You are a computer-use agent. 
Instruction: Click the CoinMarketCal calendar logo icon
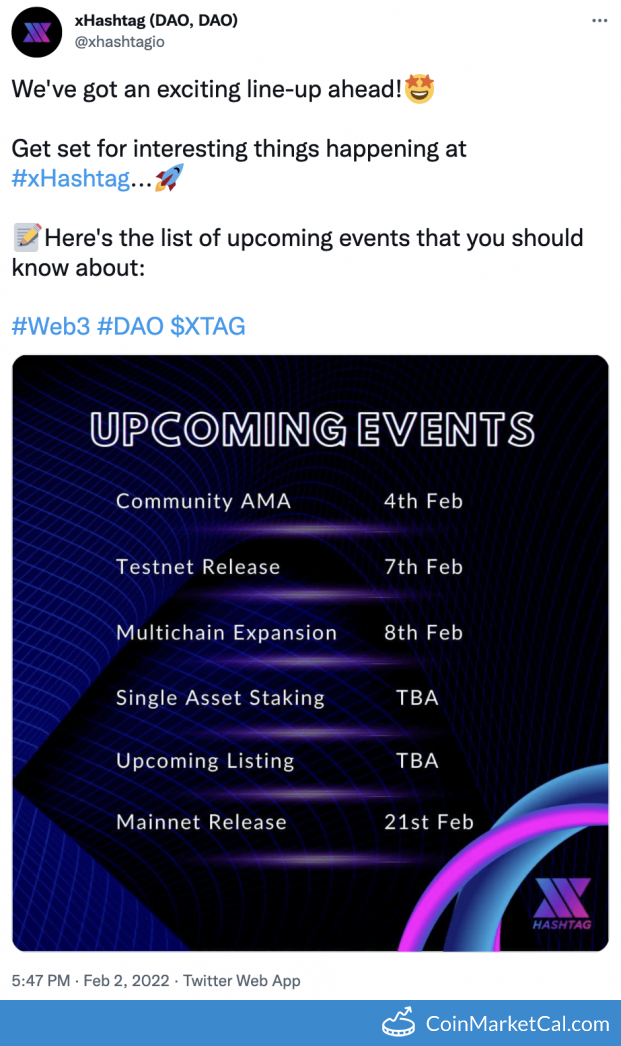click(x=400, y=1023)
